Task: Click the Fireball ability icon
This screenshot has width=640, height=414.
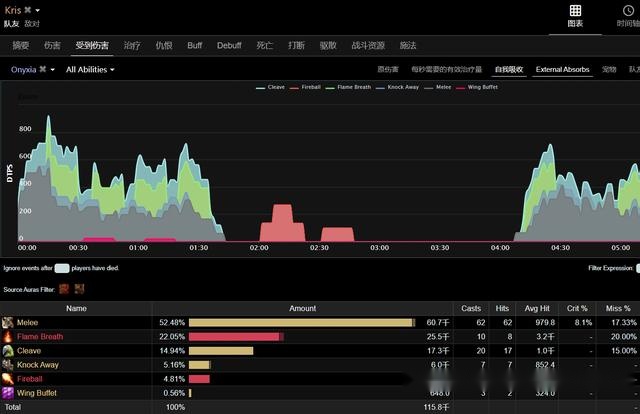Action: [8, 379]
